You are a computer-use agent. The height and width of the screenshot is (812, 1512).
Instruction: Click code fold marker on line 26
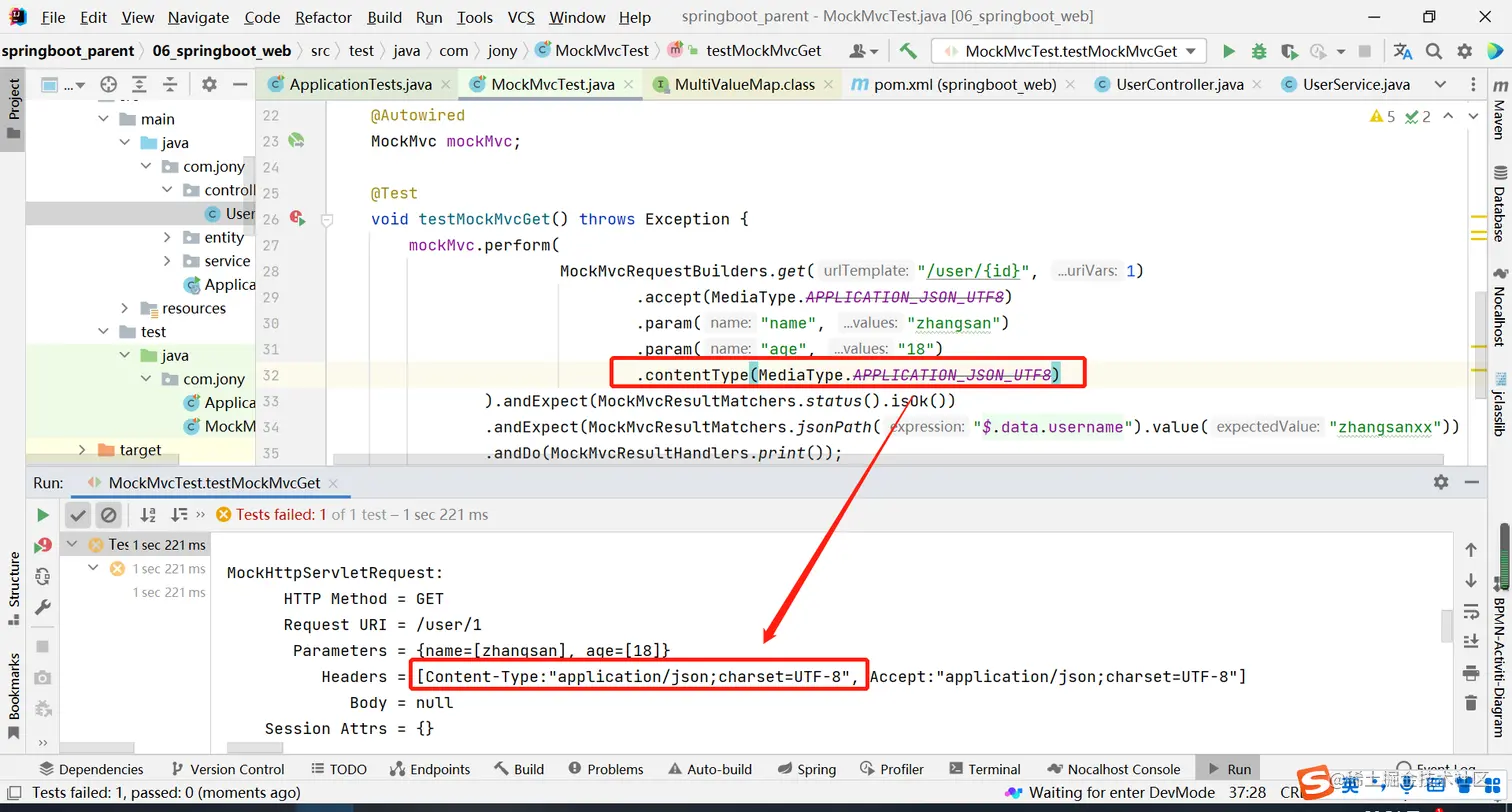(326, 219)
